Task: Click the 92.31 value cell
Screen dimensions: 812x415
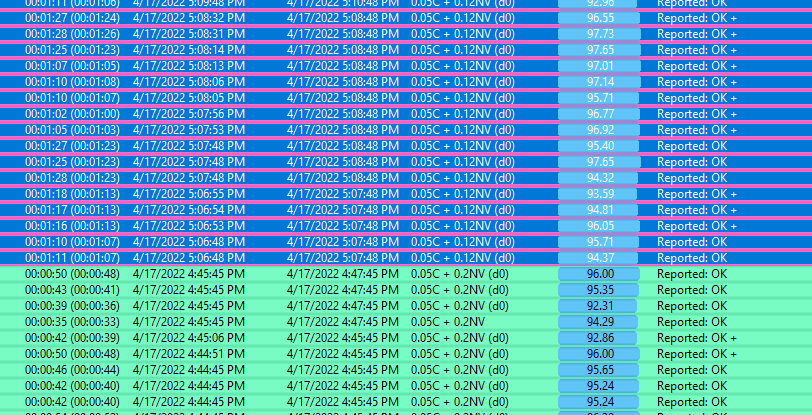Action: tap(598, 306)
